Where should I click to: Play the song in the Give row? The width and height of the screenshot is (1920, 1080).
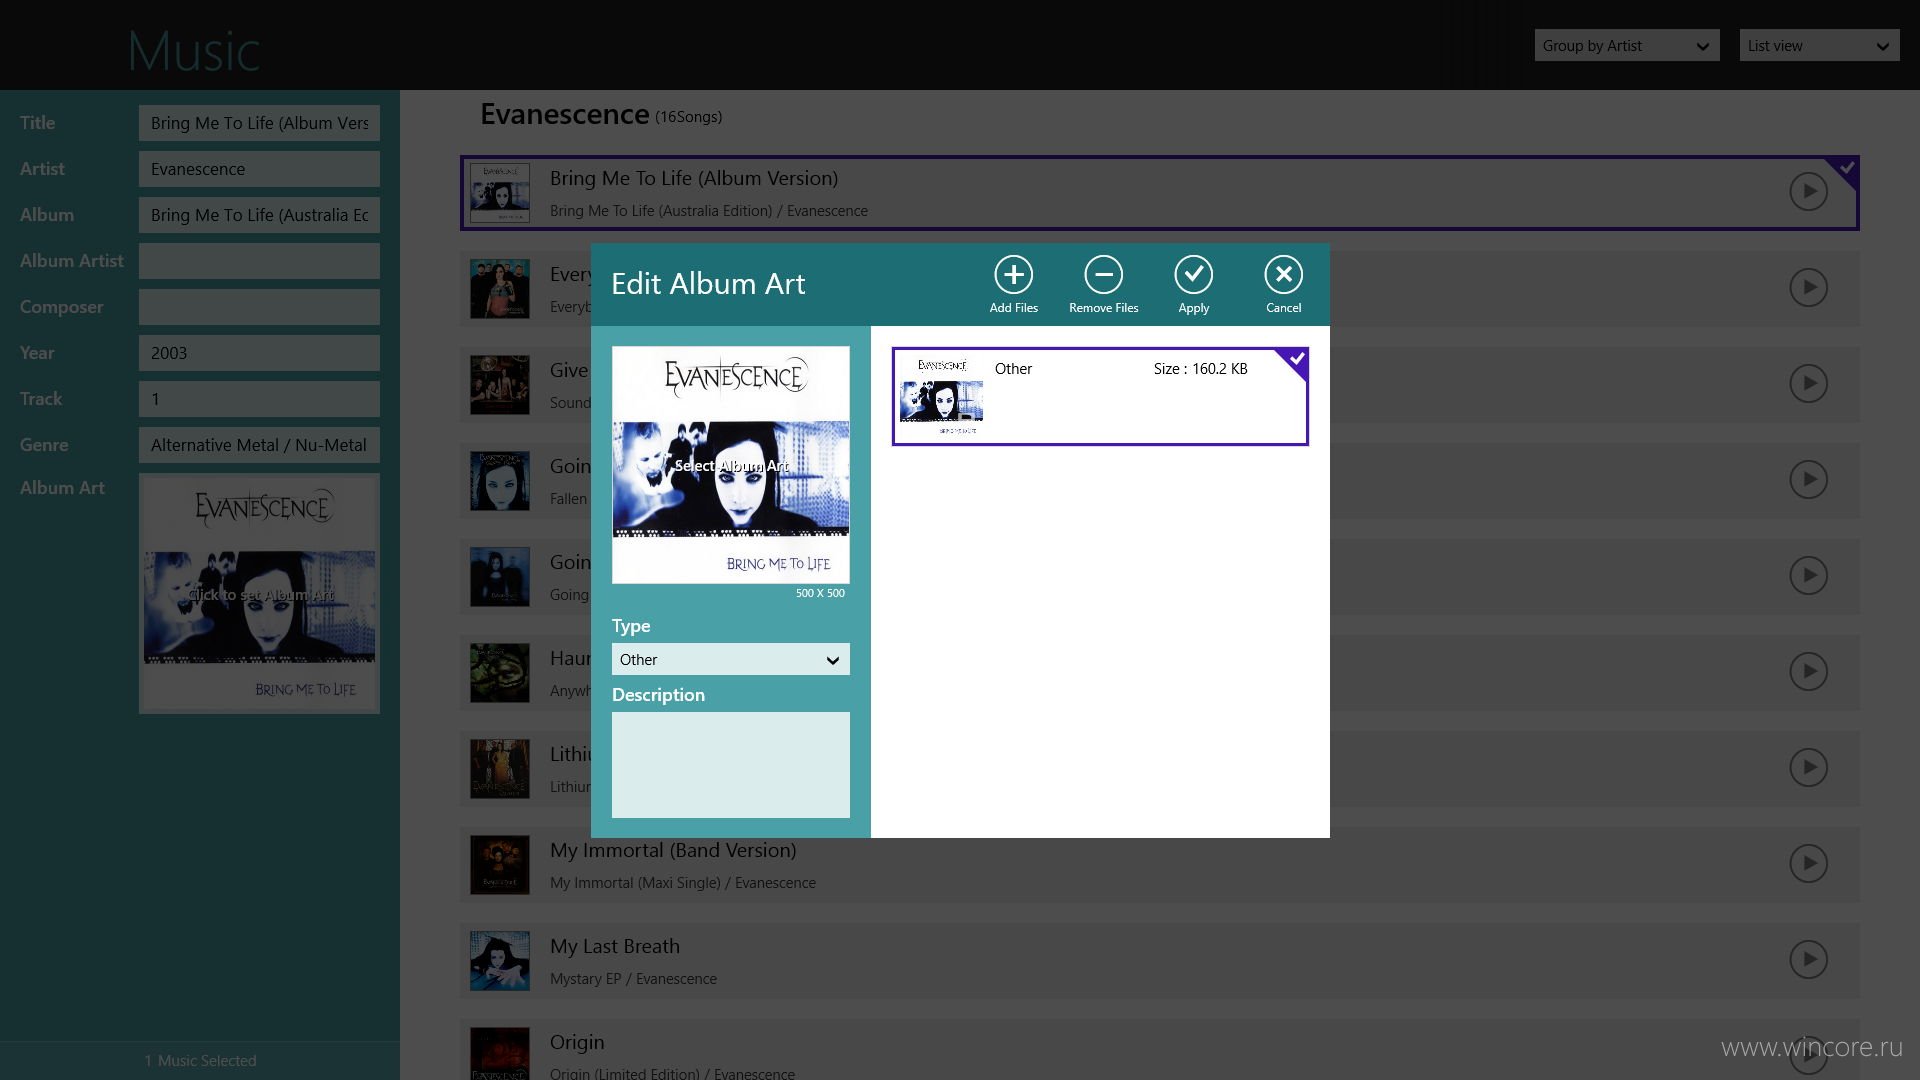coord(1808,384)
